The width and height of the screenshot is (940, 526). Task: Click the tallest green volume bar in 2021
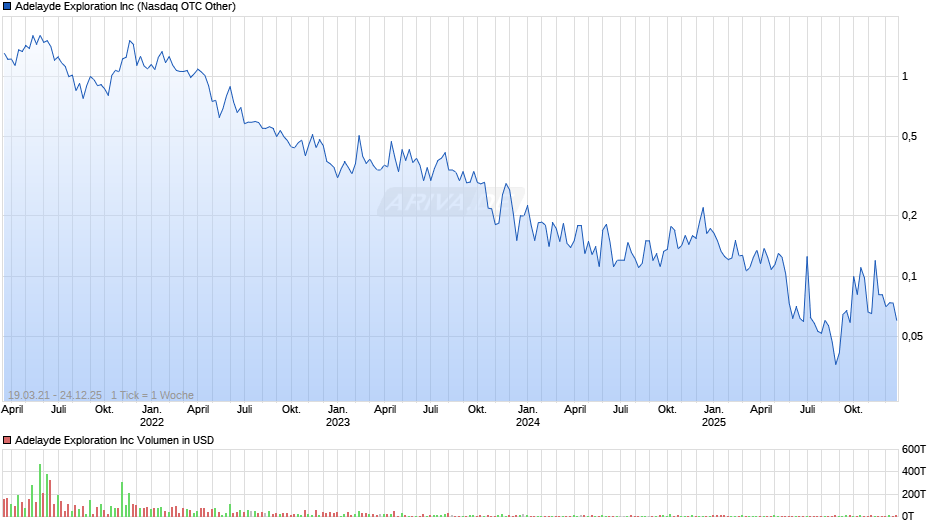tap(40, 490)
